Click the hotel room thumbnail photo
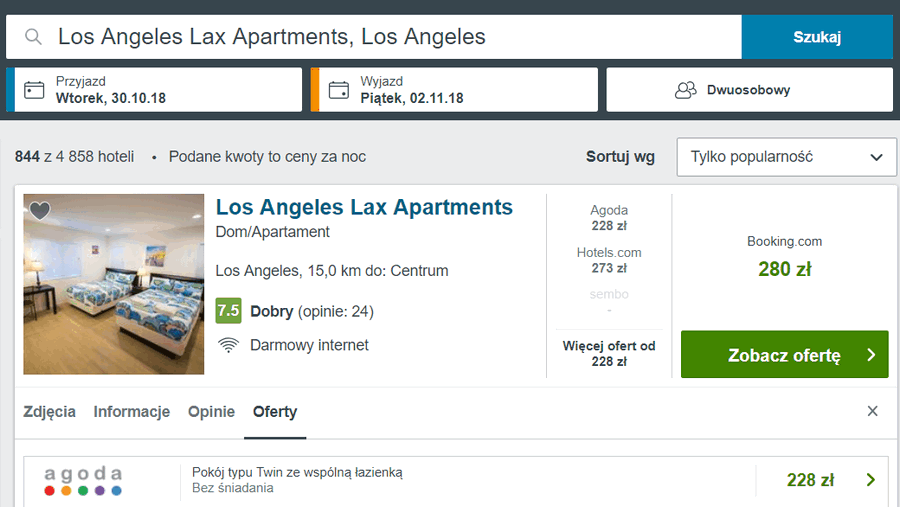This screenshot has height=507, width=900. 114,284
